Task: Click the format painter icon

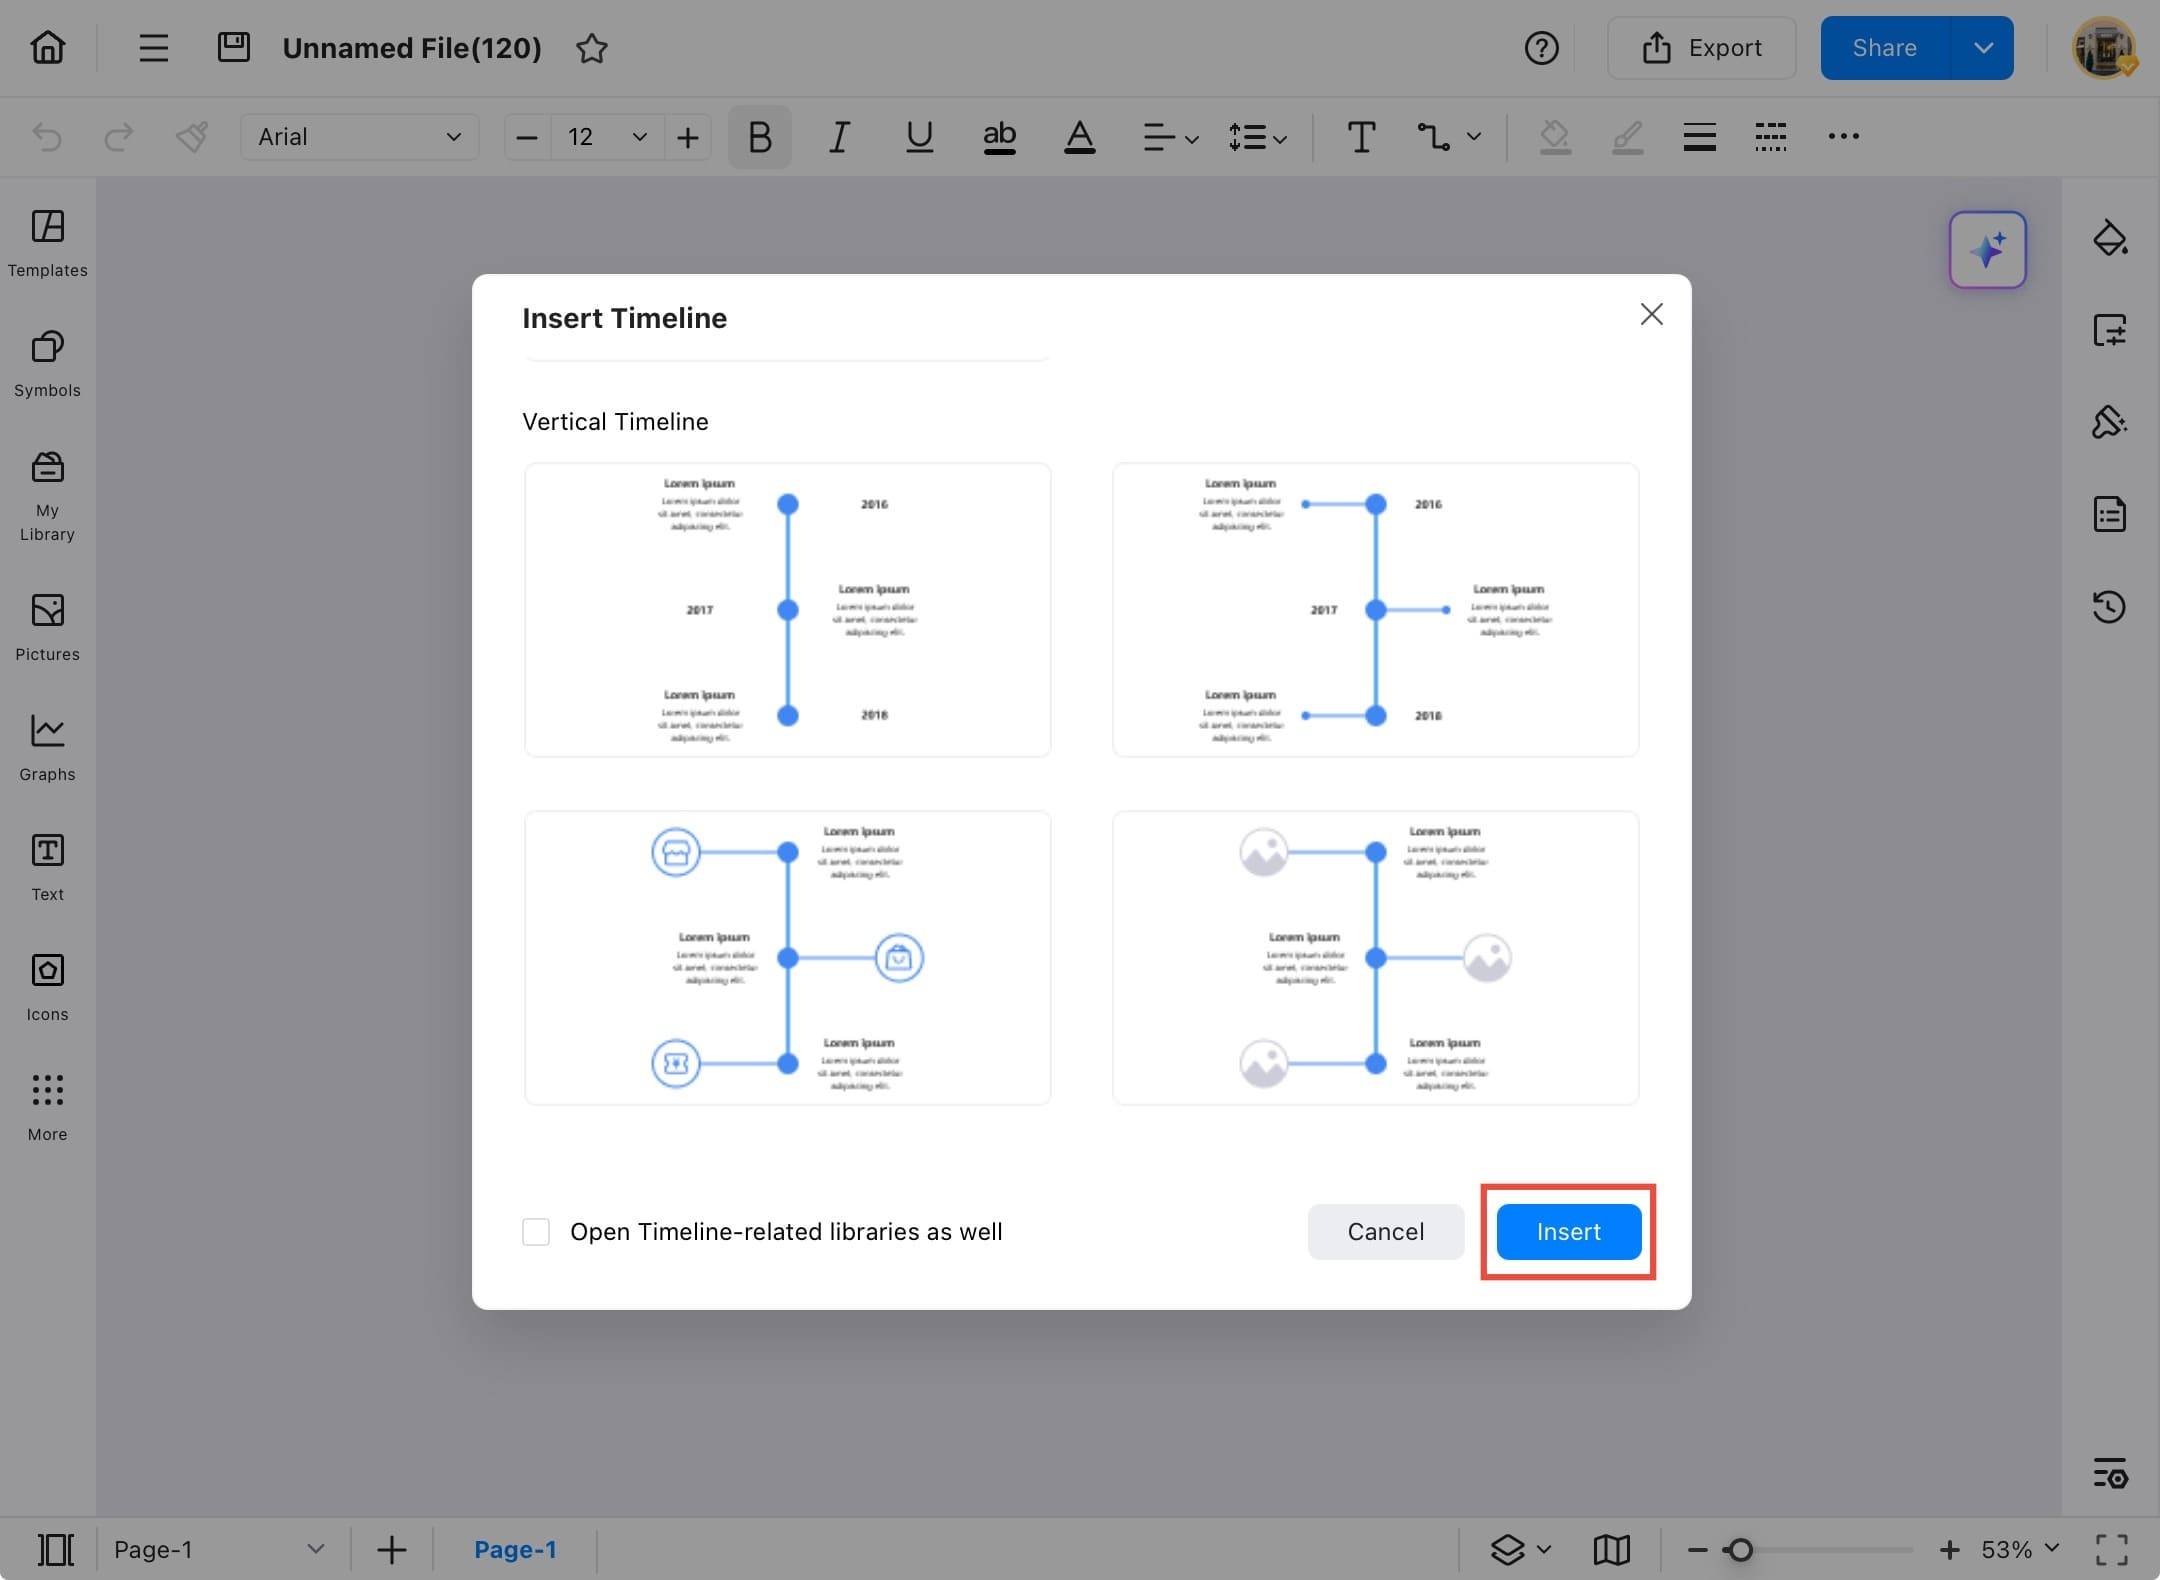Action: click(193, 137)
